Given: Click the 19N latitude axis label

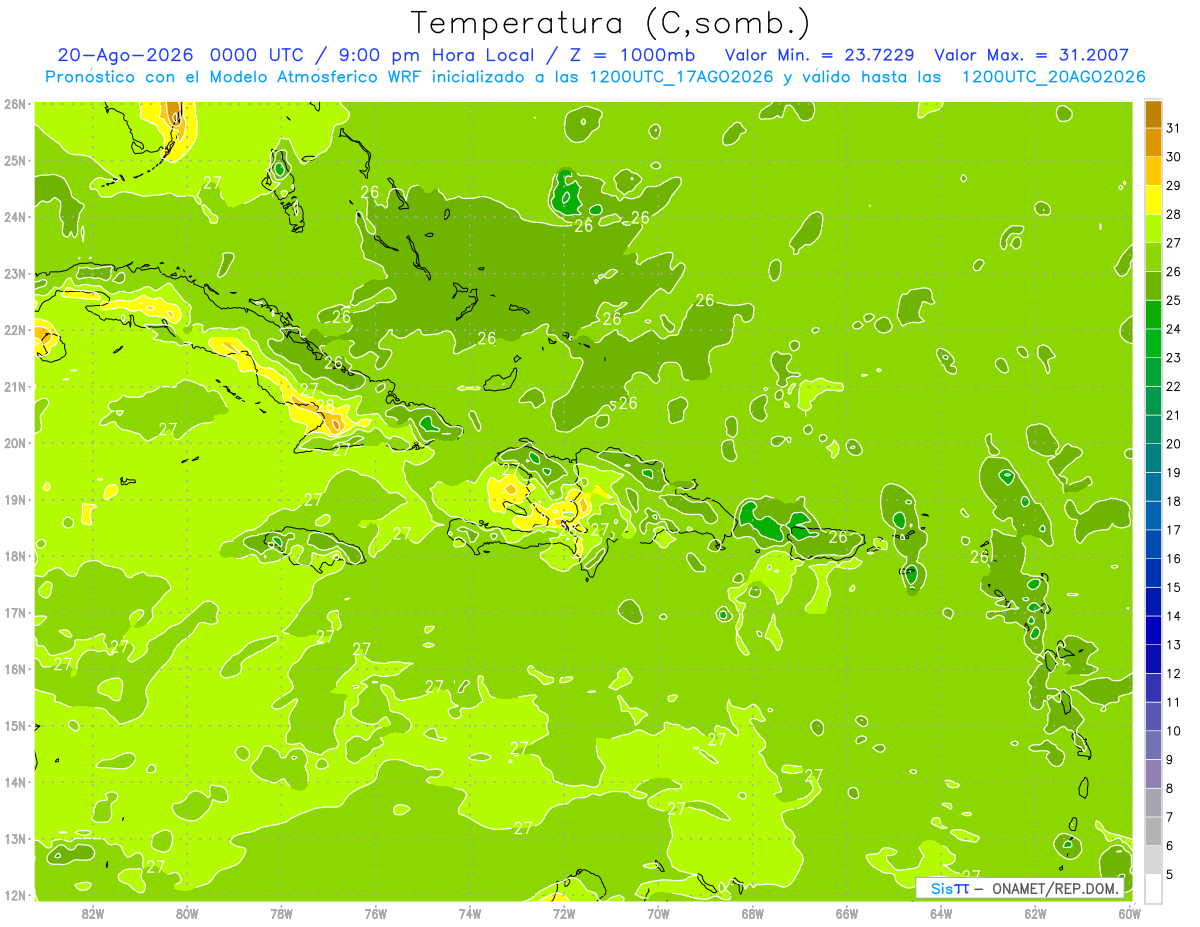Looking at the screenshot, I should [15, 499].
